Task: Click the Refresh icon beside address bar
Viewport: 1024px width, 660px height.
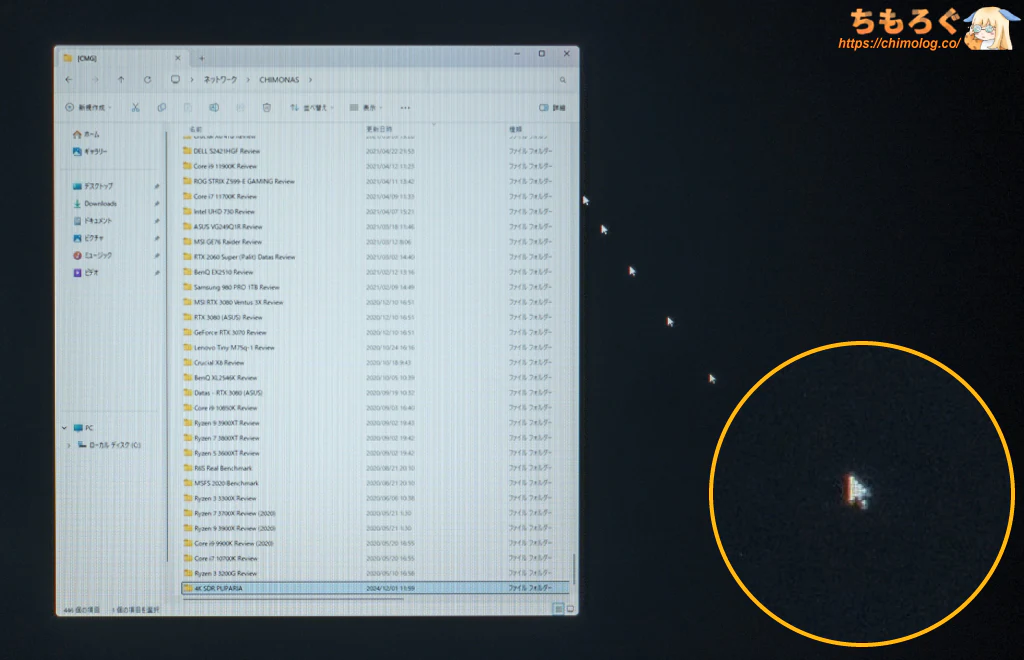Action: (147, 79)
